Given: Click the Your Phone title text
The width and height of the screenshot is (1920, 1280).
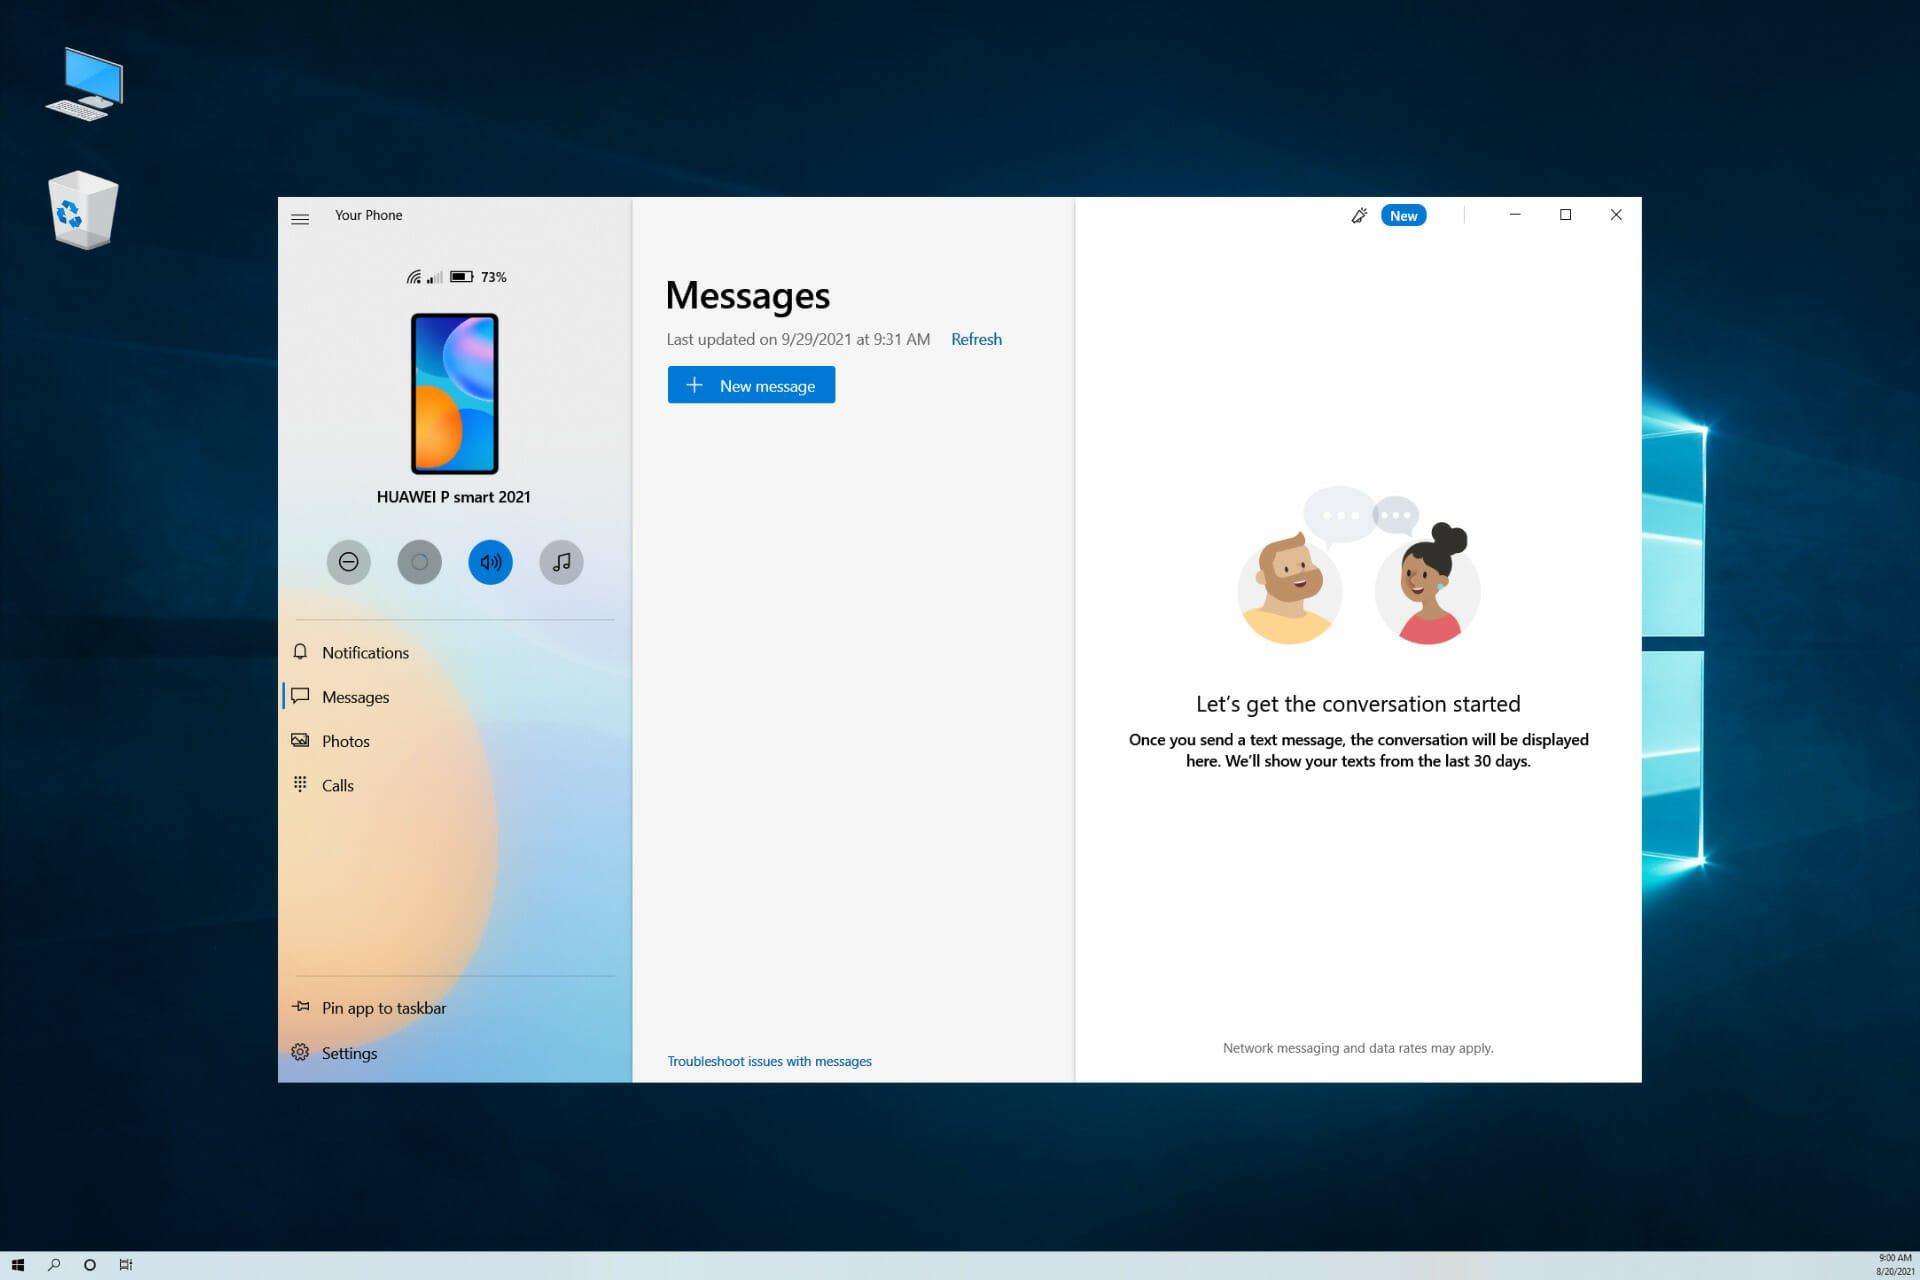Looking at the screenshot, I should [x=368, y=215].
